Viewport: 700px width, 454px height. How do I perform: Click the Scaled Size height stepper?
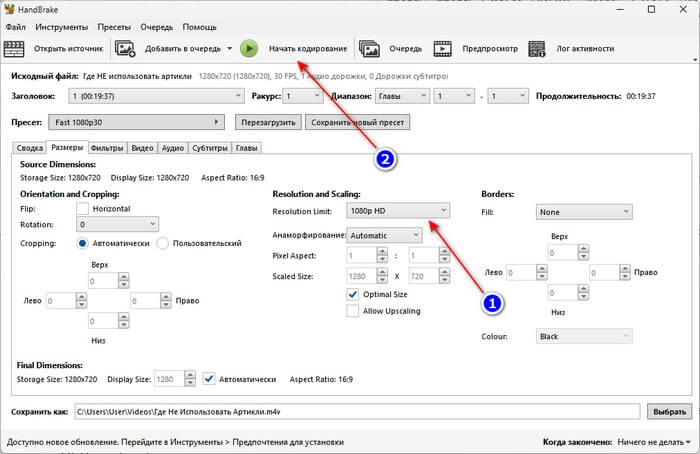(x=444, y=276)
